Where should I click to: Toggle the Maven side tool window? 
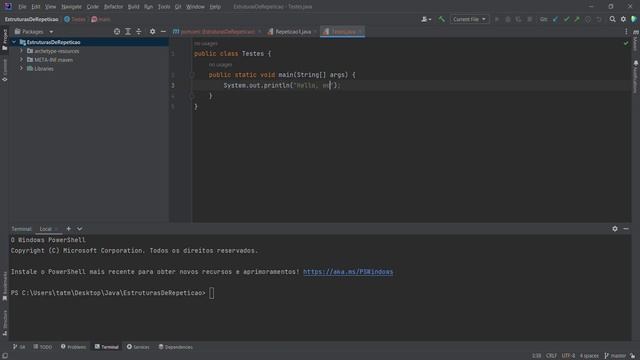pyautogui.click(x=636, y=40)
